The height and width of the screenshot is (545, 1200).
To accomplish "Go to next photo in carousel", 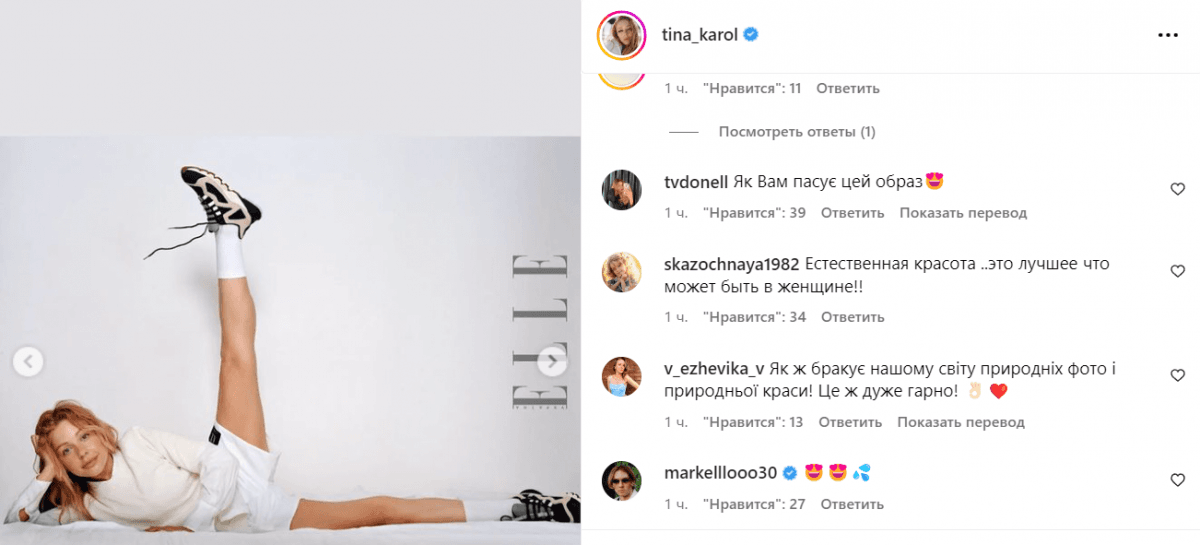I will (552, 362).
